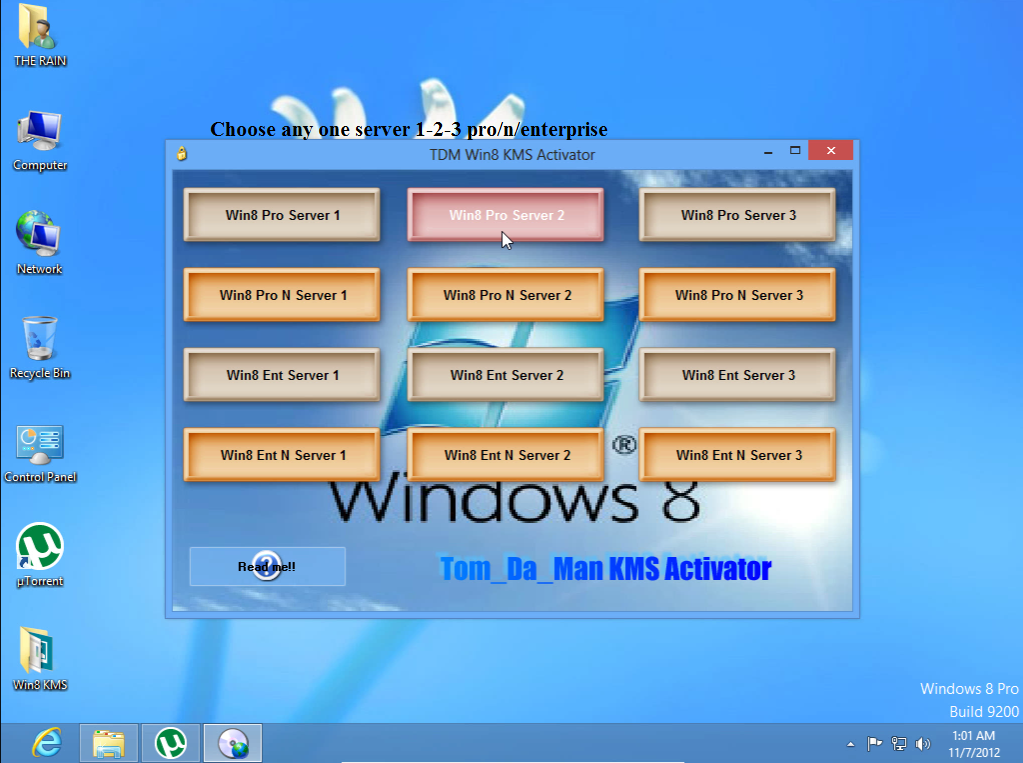Screen dimensions: 1023x763
Task: Choose Win8 Pro Server 1
Action: click(282, 215)
